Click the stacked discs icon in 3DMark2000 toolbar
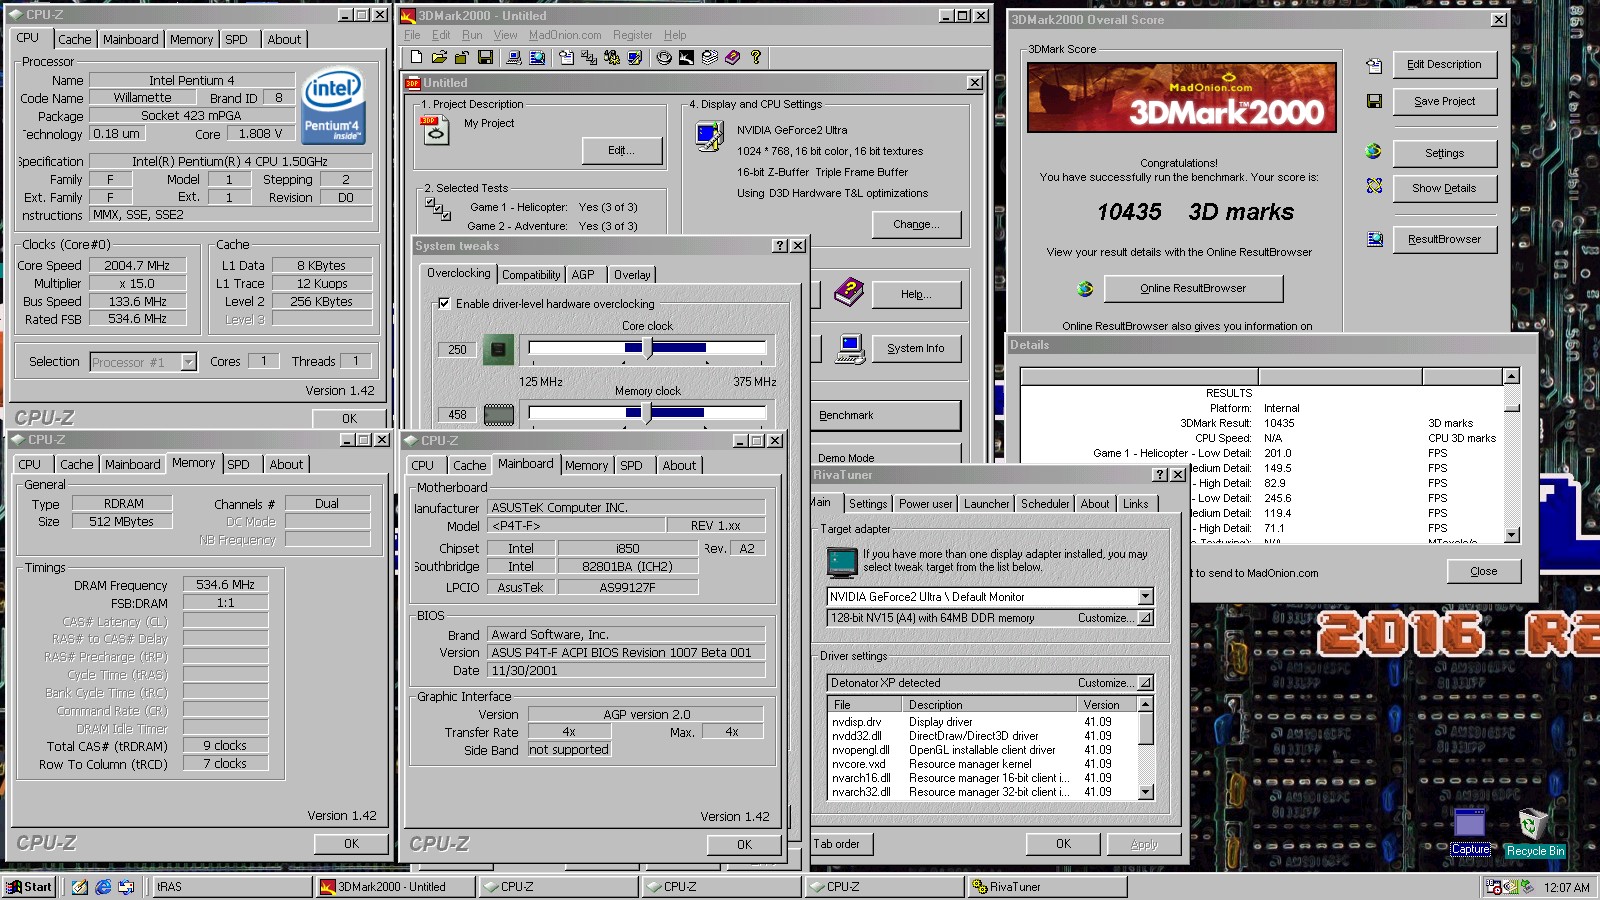The height and width of the screenshot is (900, 1600). 709,57
